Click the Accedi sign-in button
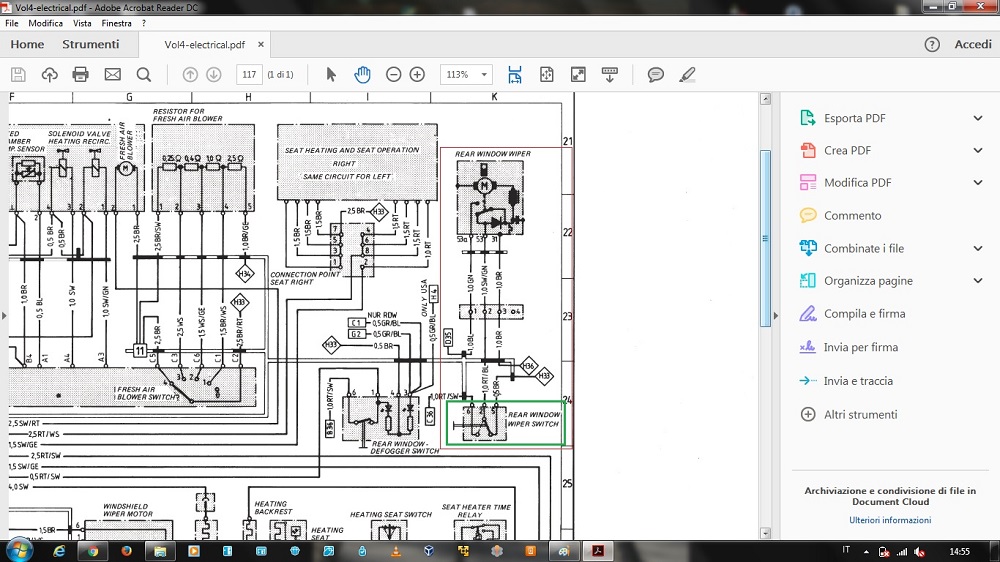Image resolution: width=1000 pixels, height=562 pixels. pos(972,45)
